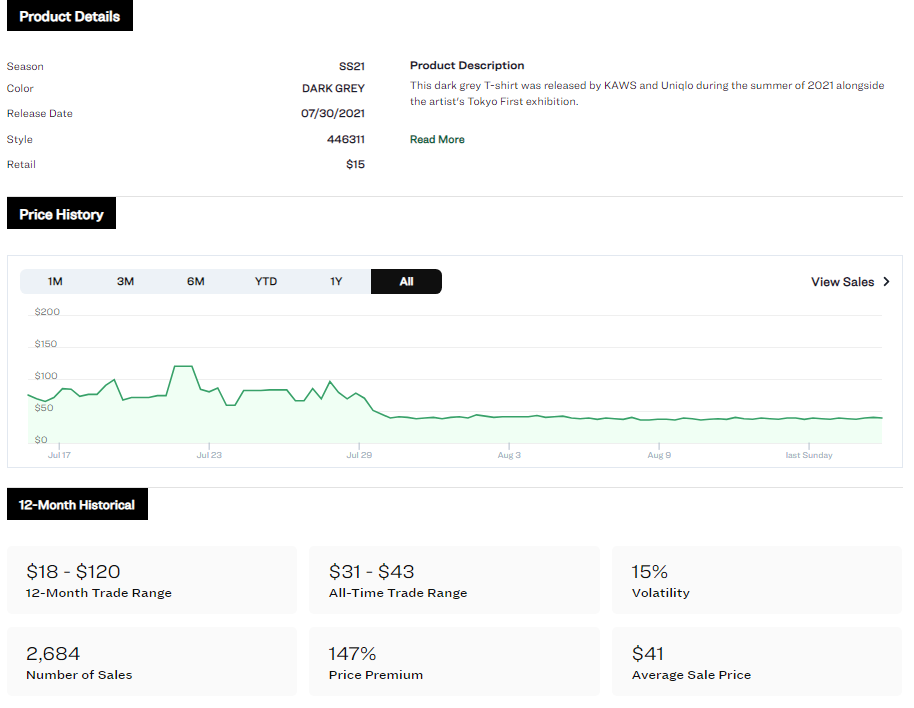
Task: Click the Jul 29 axis label
Action: tap(359, 455)
